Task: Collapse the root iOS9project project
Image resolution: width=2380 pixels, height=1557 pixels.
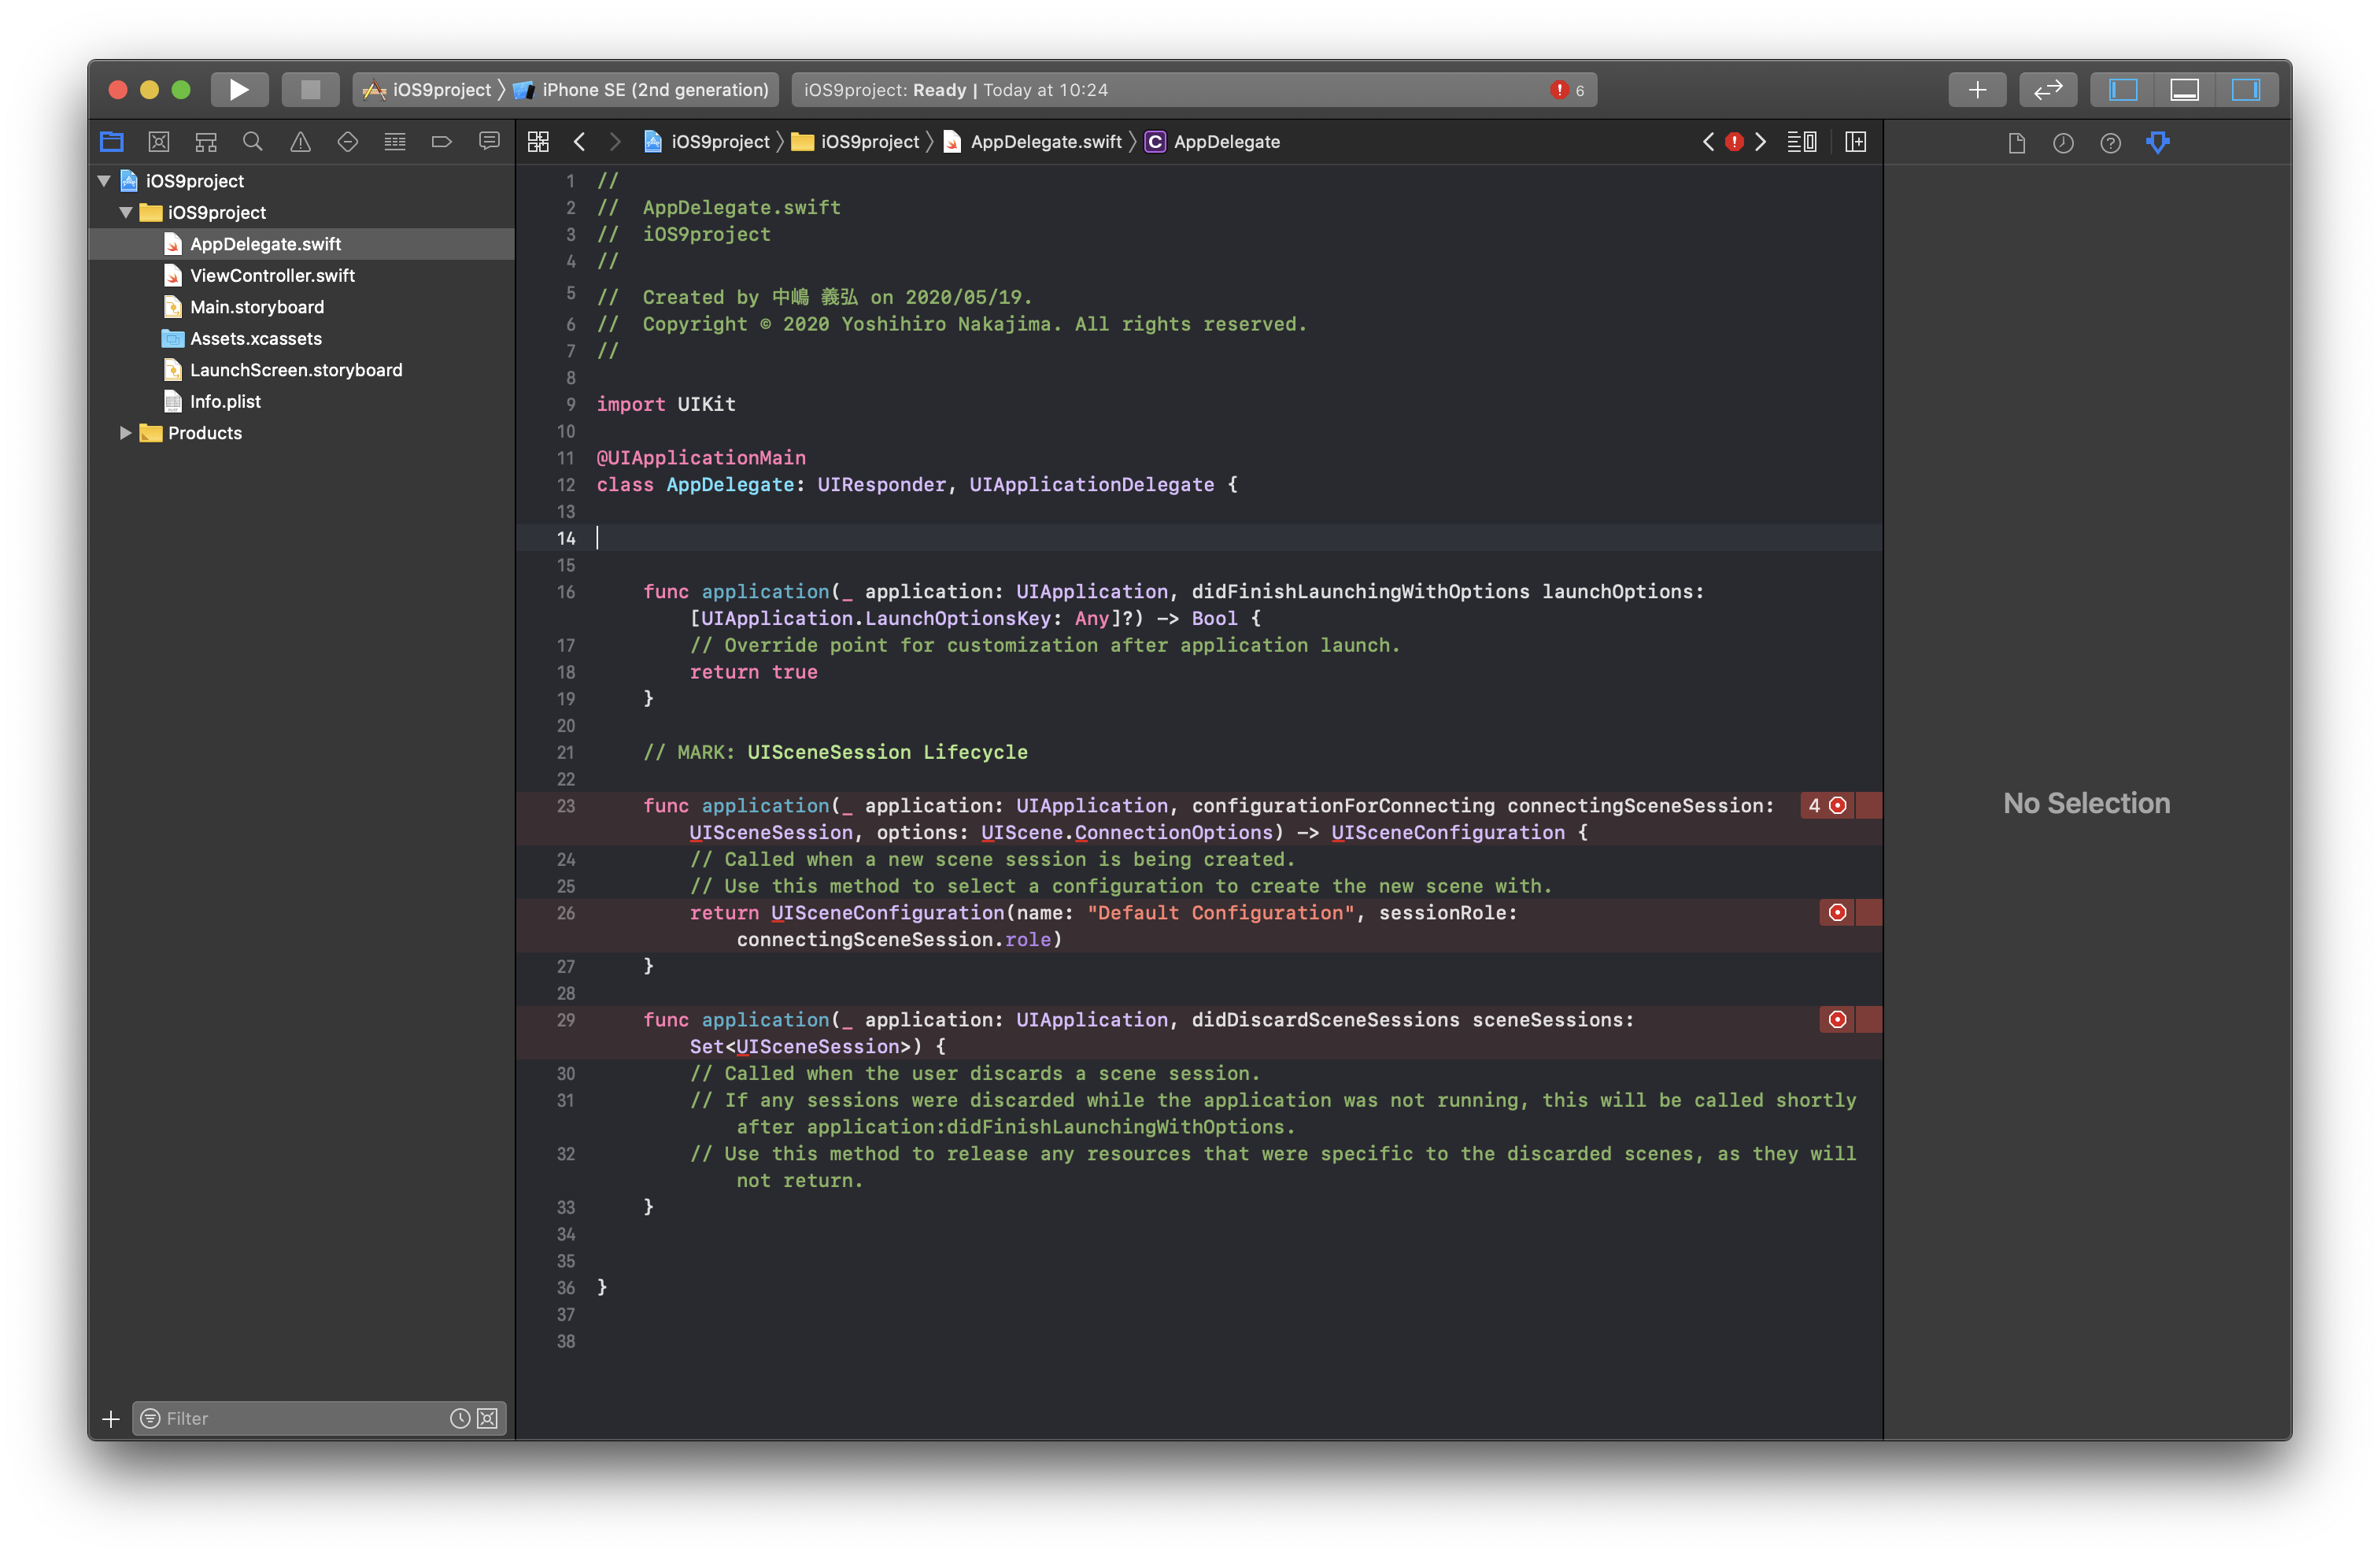Action: 104,181
